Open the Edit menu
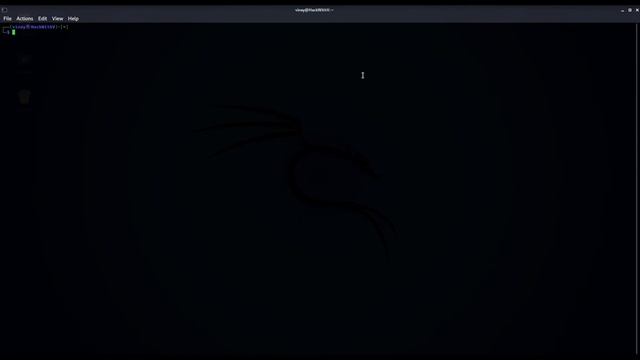Image resolution: width=640 pixels, height=360 pixels. 42,19
